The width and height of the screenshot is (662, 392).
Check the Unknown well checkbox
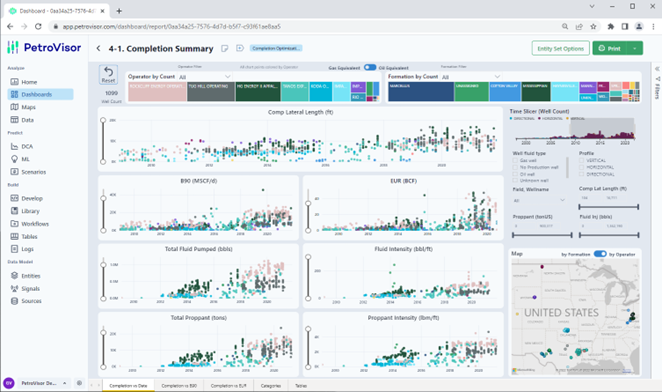pos(515,180)
